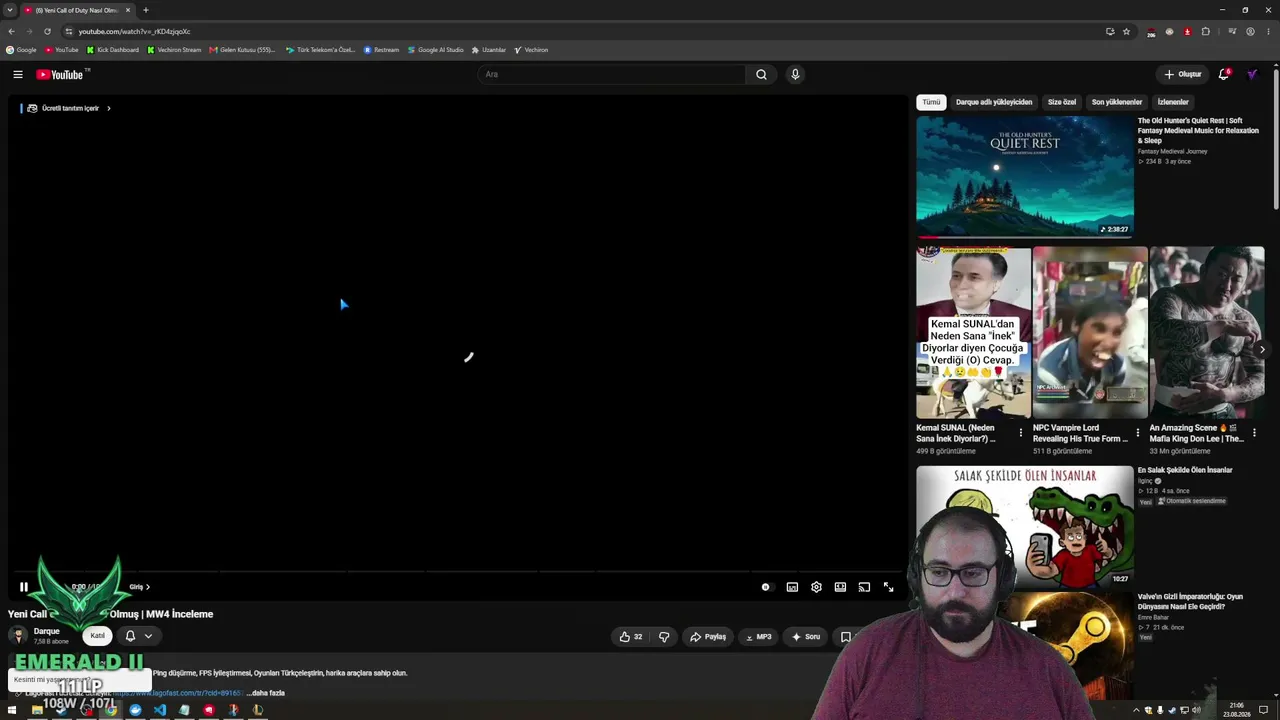Open the YouTube guide hamburger menu

coord(18,74)
